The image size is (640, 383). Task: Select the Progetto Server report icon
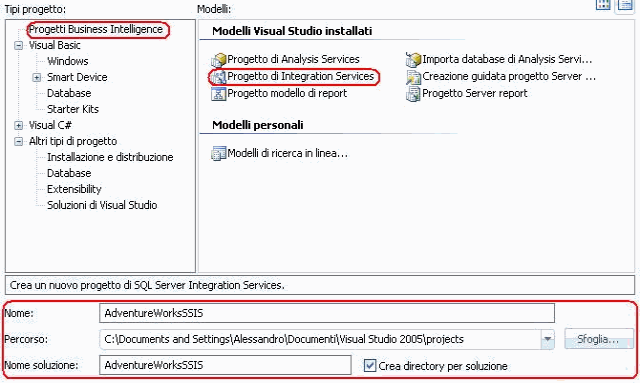(413, 94)
